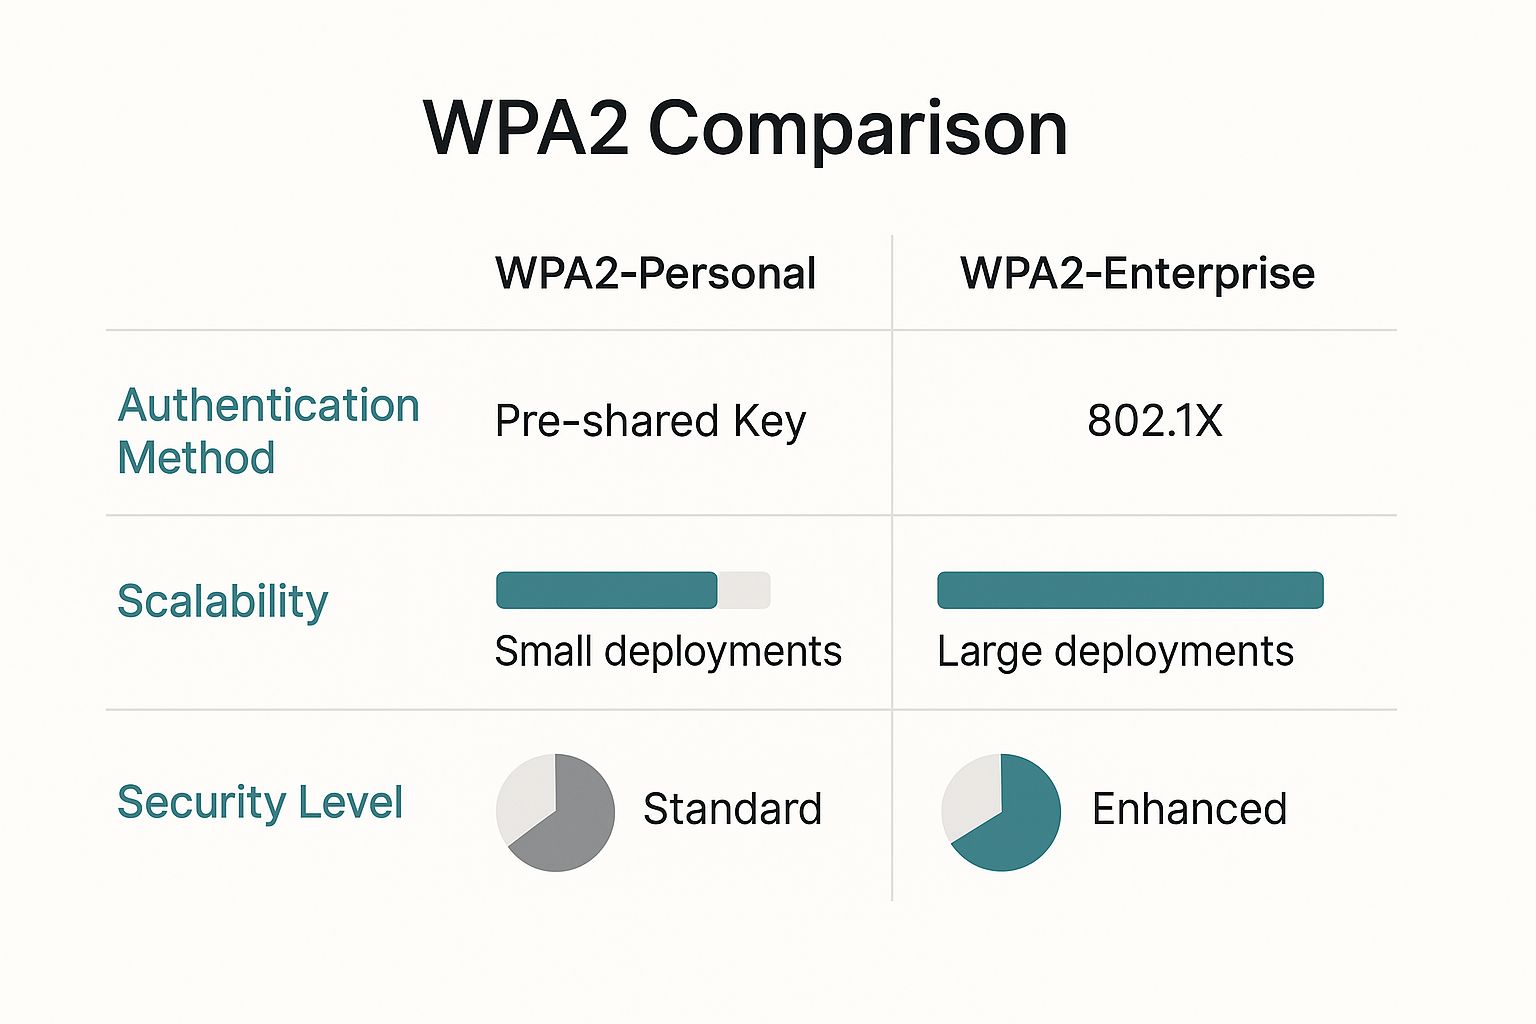The width and height of the screenshot is (1536, 1024).
Task: Click the WPA2-Enterprise full scalability bar
Action: click(x=1130, y=590)
